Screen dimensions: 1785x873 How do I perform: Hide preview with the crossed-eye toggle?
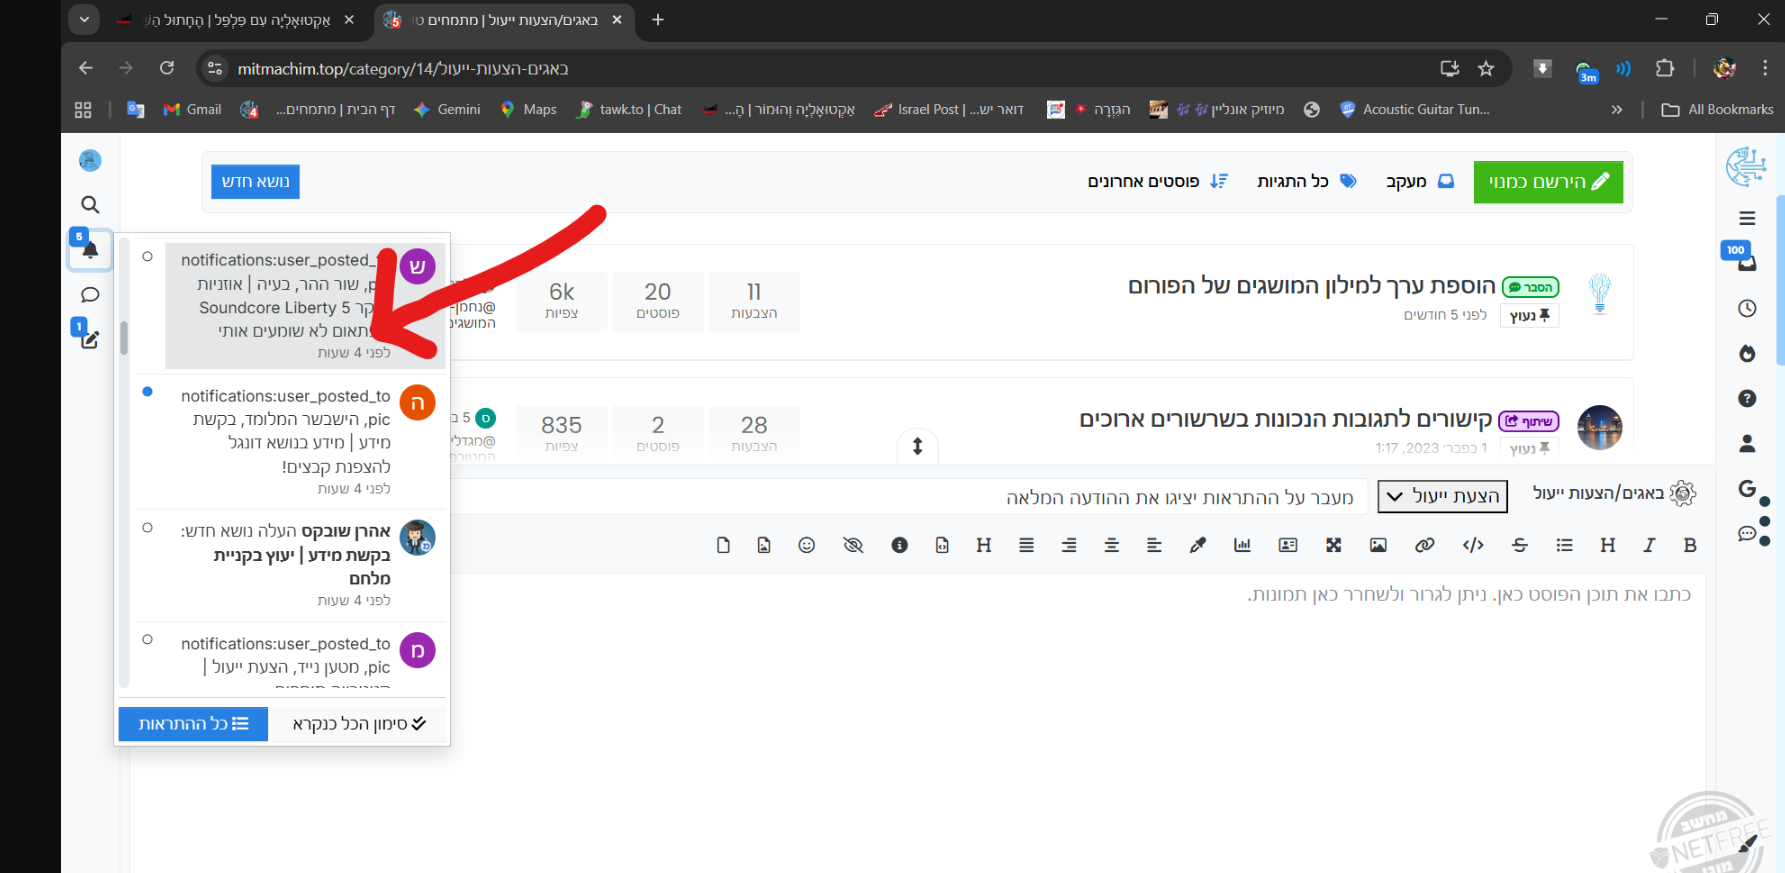coord(853,545)
